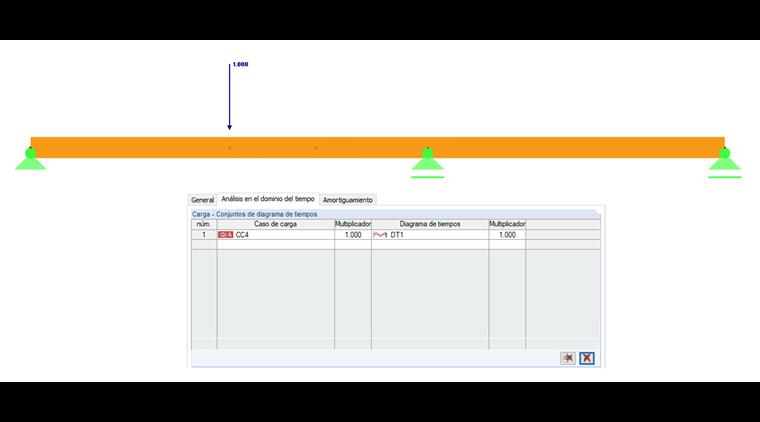Select the middle green roller support of beam

coord(428,162)
